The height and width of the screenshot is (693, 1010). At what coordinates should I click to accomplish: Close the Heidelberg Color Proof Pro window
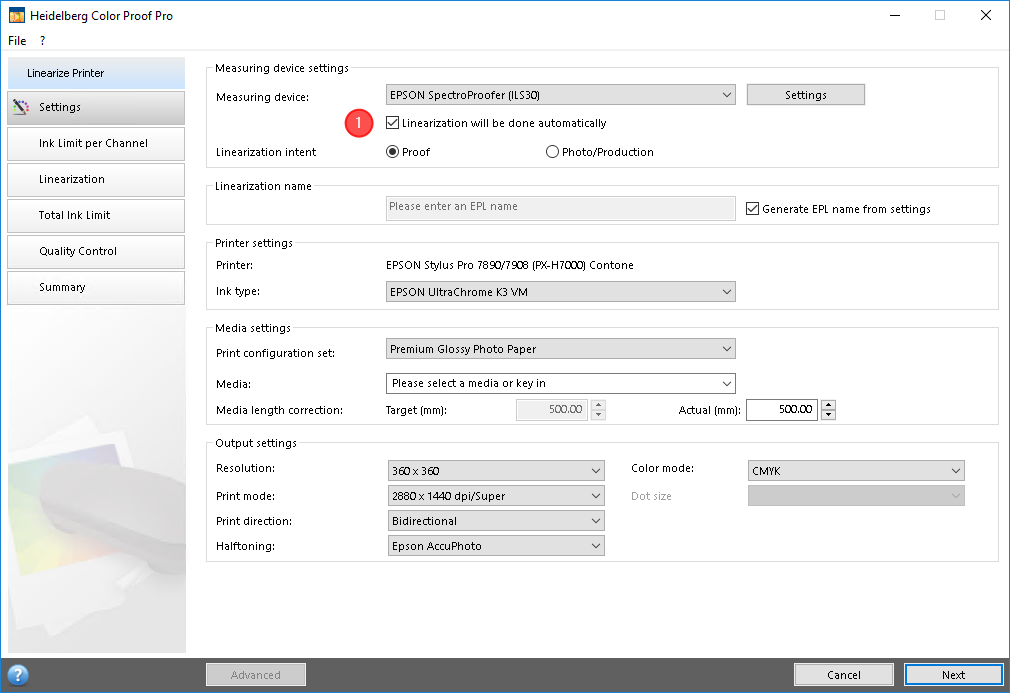(986, 15)
